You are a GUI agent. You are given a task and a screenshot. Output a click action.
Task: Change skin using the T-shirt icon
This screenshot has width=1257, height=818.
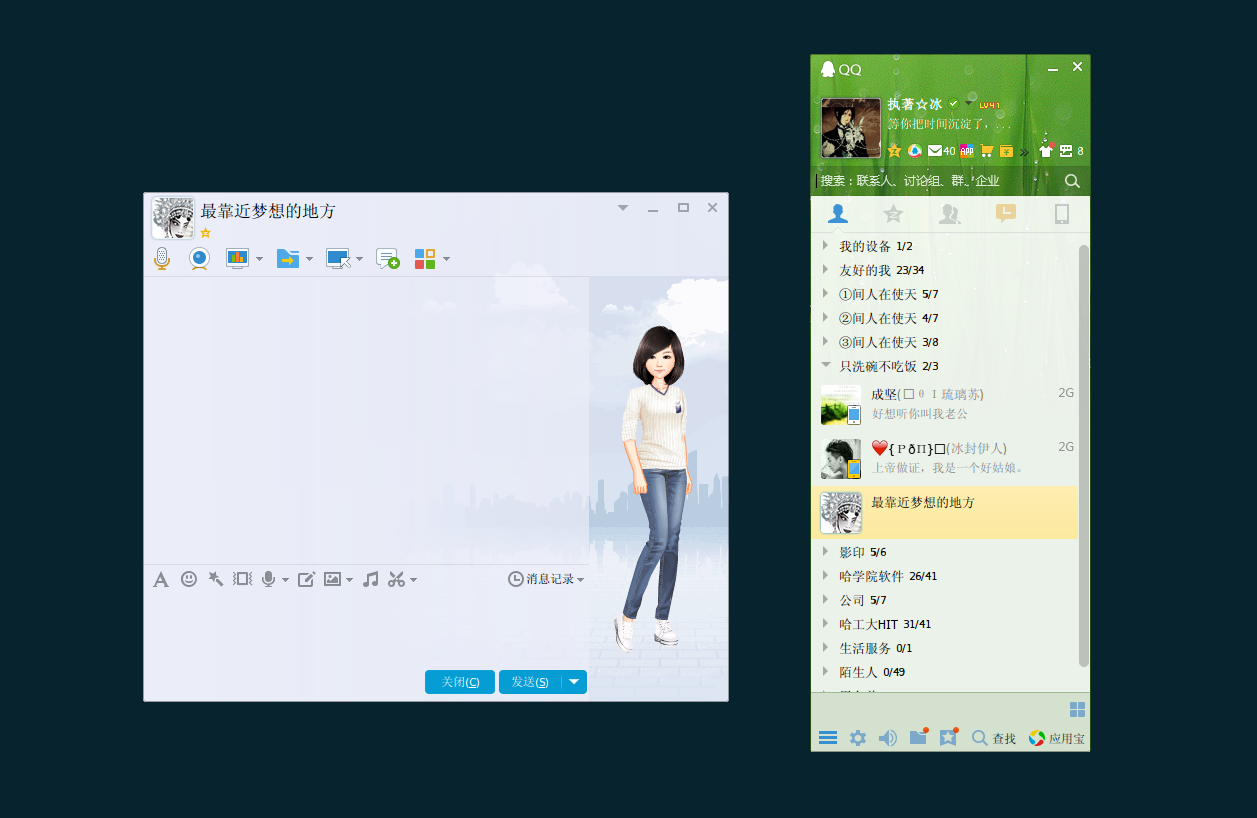point(1046,151)
